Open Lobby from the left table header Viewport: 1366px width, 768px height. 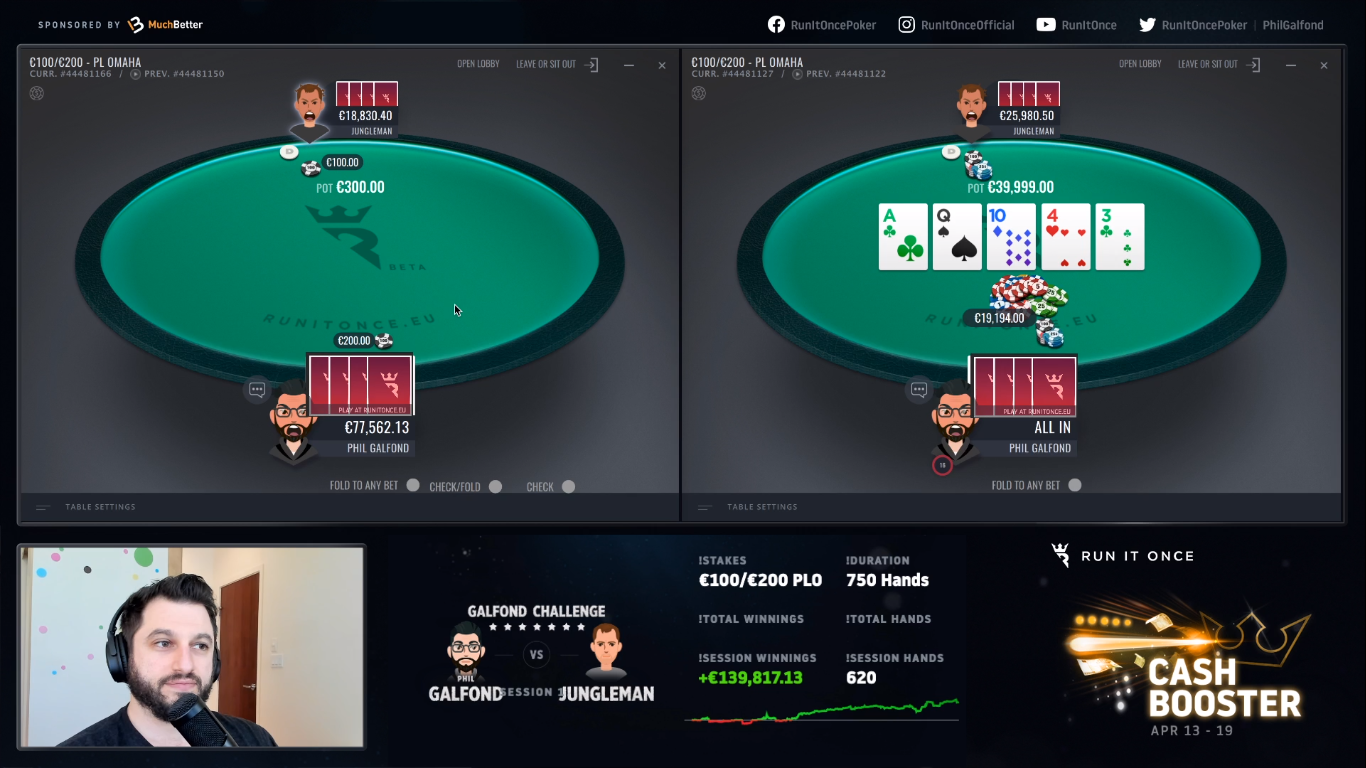(478, 64)
